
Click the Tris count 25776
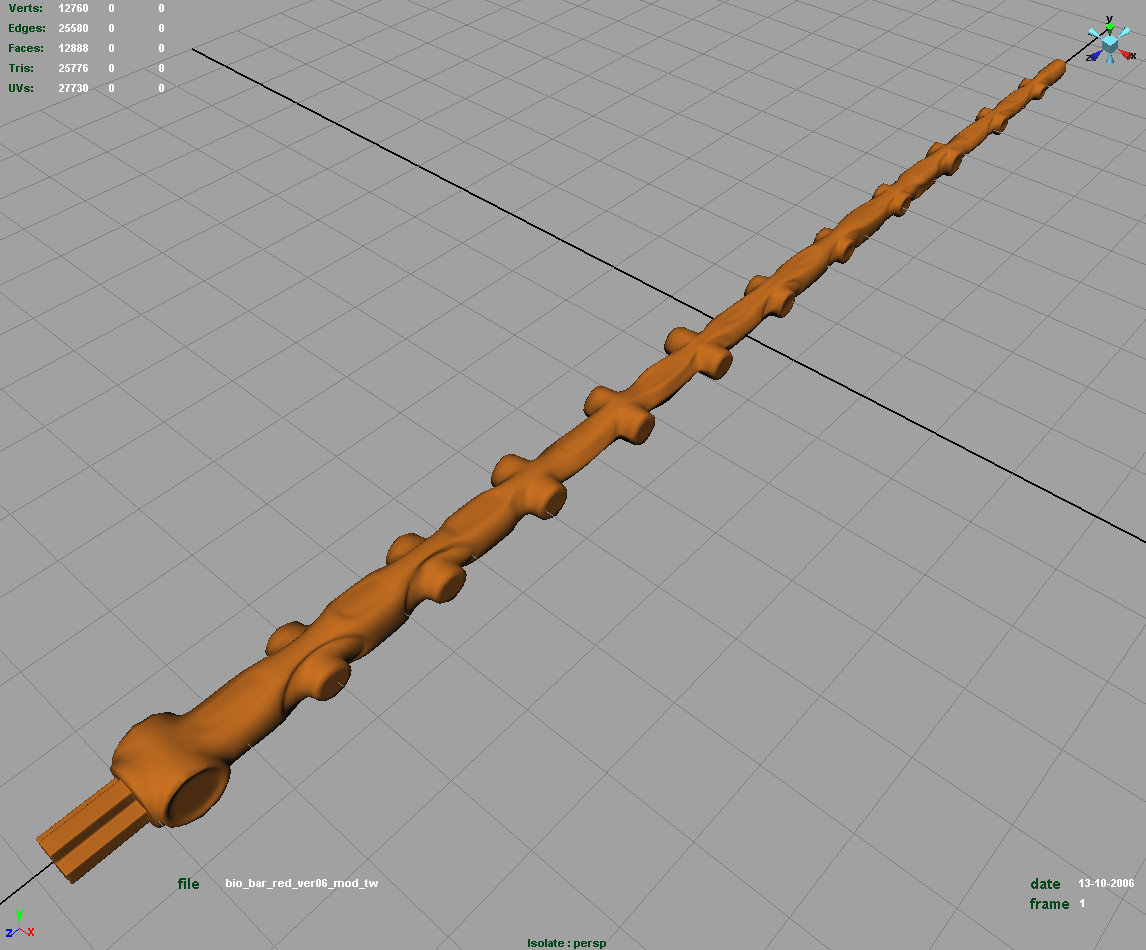pyautogui.click(x=74, y=69)
